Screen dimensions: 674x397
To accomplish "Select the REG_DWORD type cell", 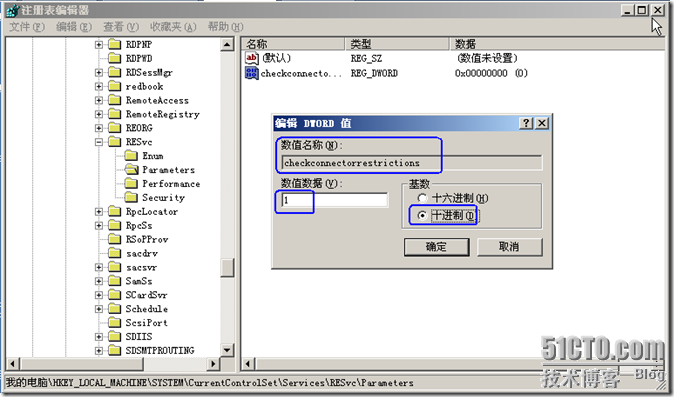I will click(x=374, y=73).
